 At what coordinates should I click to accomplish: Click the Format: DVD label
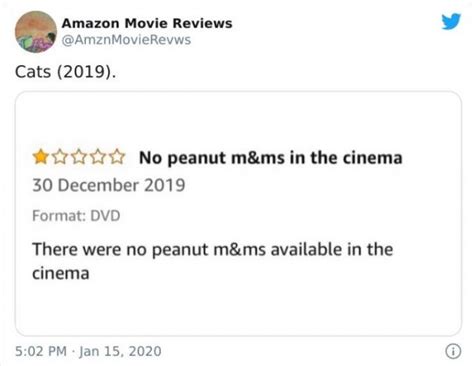[76, 216]
